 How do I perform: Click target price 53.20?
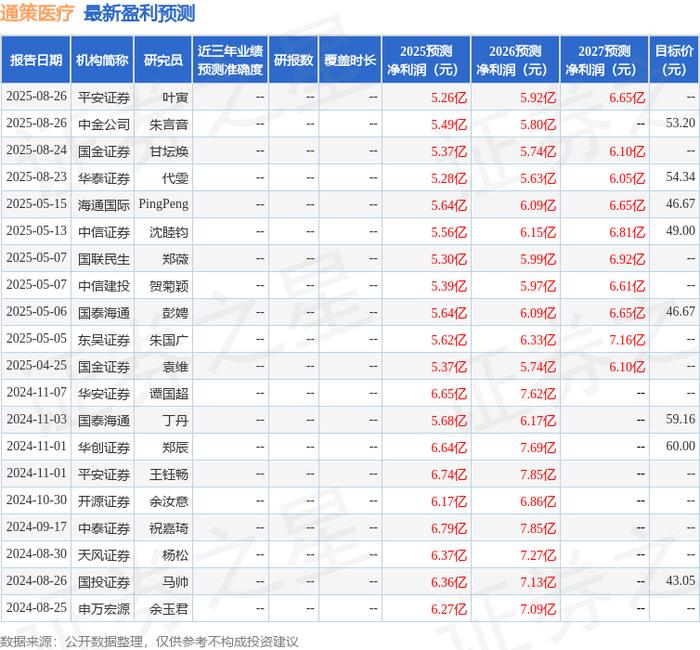pos(680,123)
